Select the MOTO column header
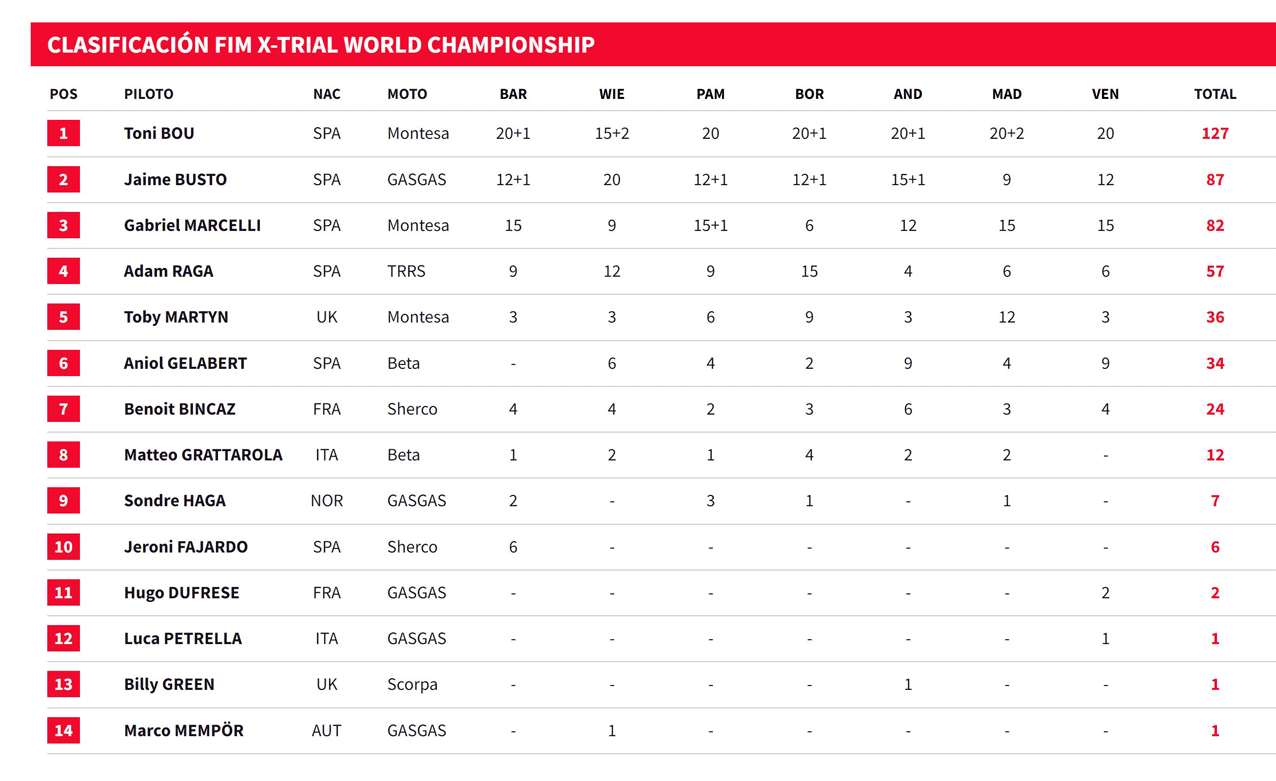This screenshot has height=781, width=1276. pyautogui.click(x=407, y=94)
